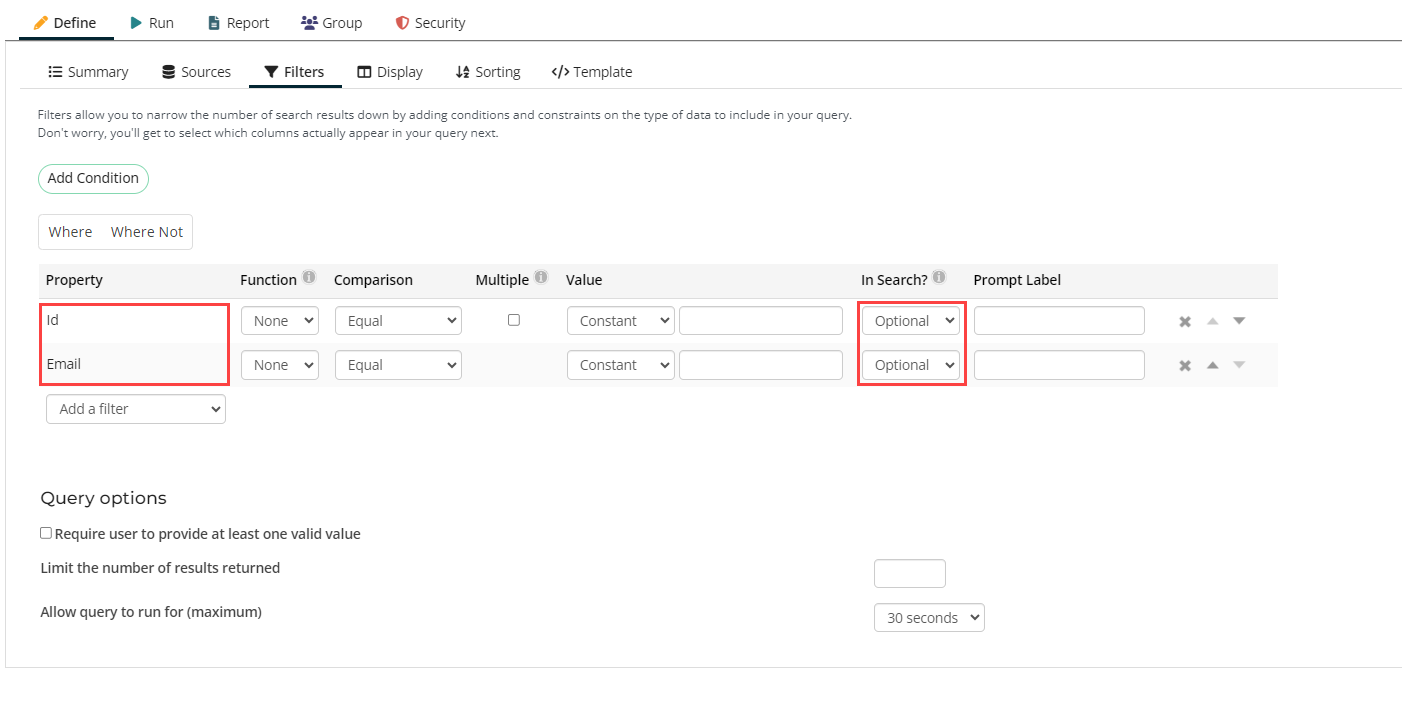The height and width of the screenshot is (704, 1402).
Task: Click the Multiple column info icon
Action: coord(541,278)
